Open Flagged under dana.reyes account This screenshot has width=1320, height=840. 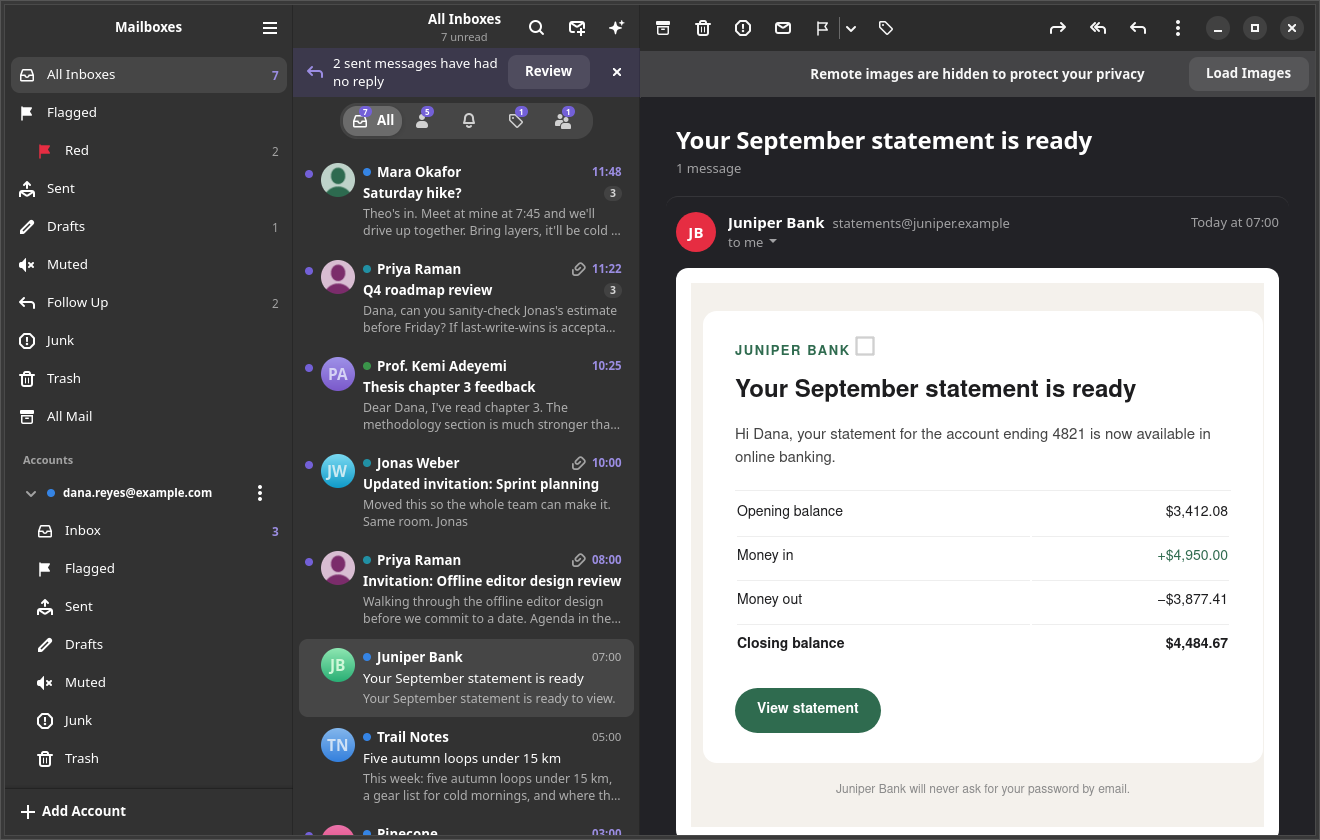[x=149, y=569]
